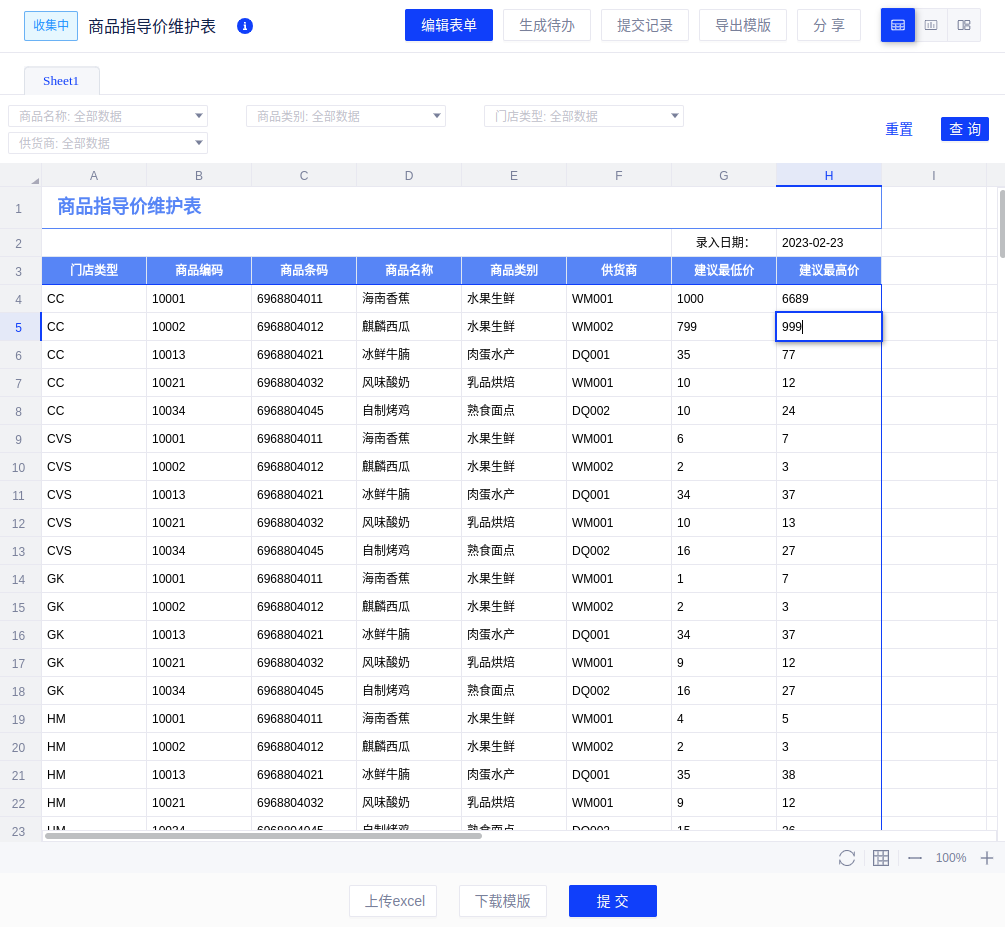Click the 重置 link
This screenshot has height=927, width=1005.
899,129
